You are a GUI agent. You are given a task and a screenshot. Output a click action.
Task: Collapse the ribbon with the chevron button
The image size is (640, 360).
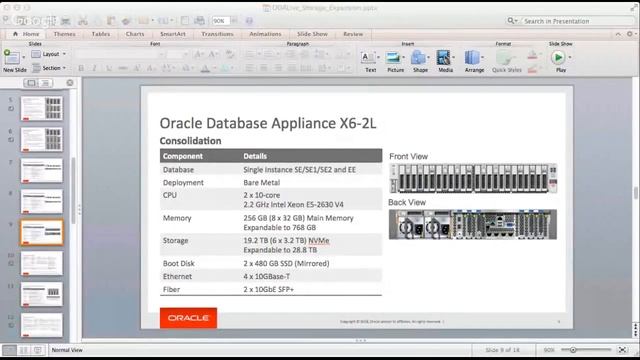point(618,34)
